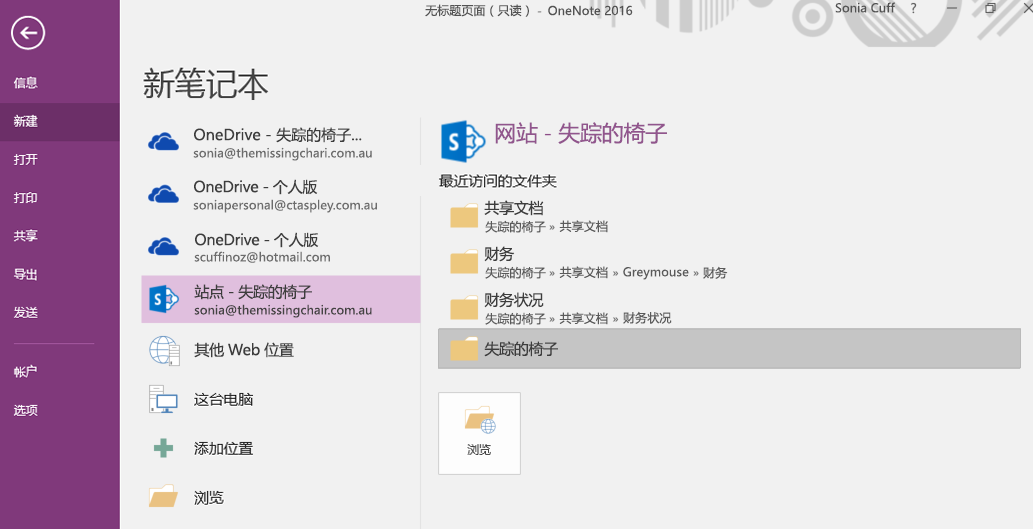1033x529 pixels.
Task: Go to the 打印 section
Action: tap(26, 198)
